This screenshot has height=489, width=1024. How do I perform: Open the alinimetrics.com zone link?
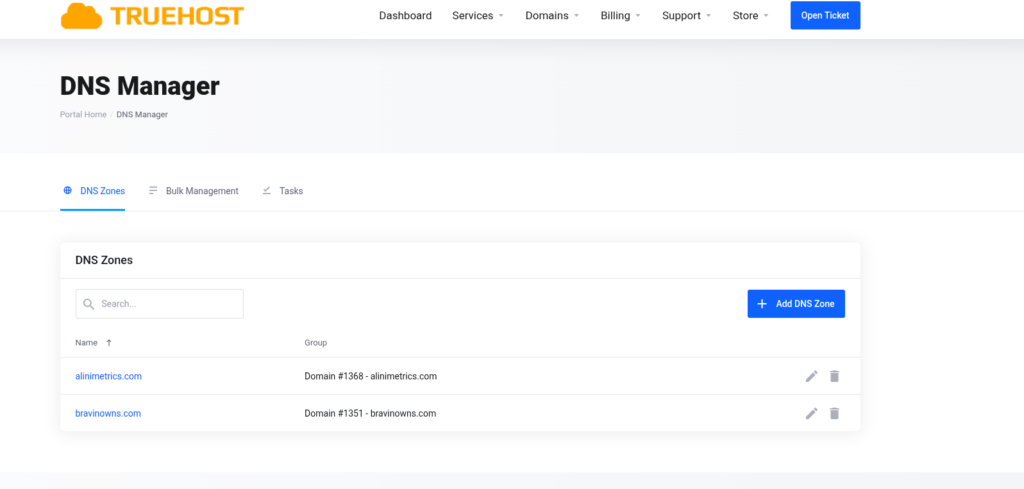coord(108,376)
